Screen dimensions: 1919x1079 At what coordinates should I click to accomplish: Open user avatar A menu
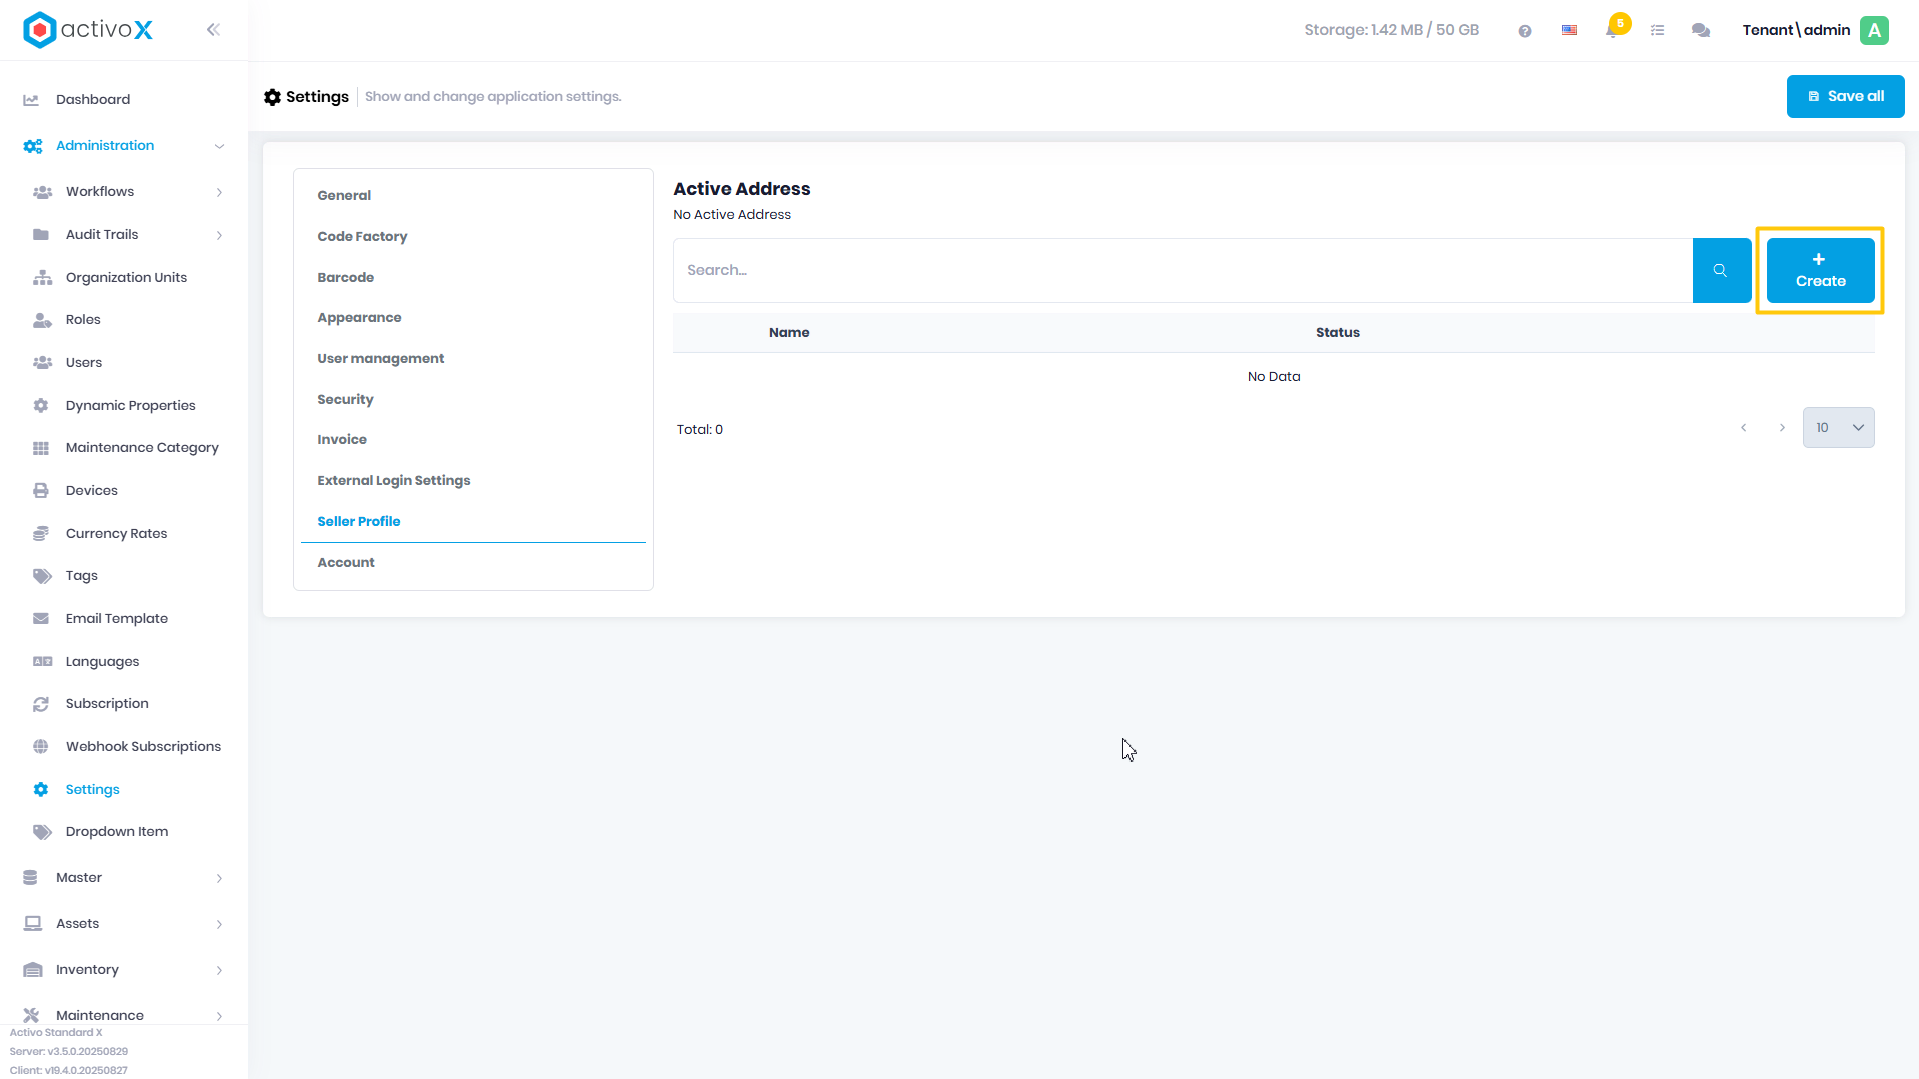click(1874, 30)
